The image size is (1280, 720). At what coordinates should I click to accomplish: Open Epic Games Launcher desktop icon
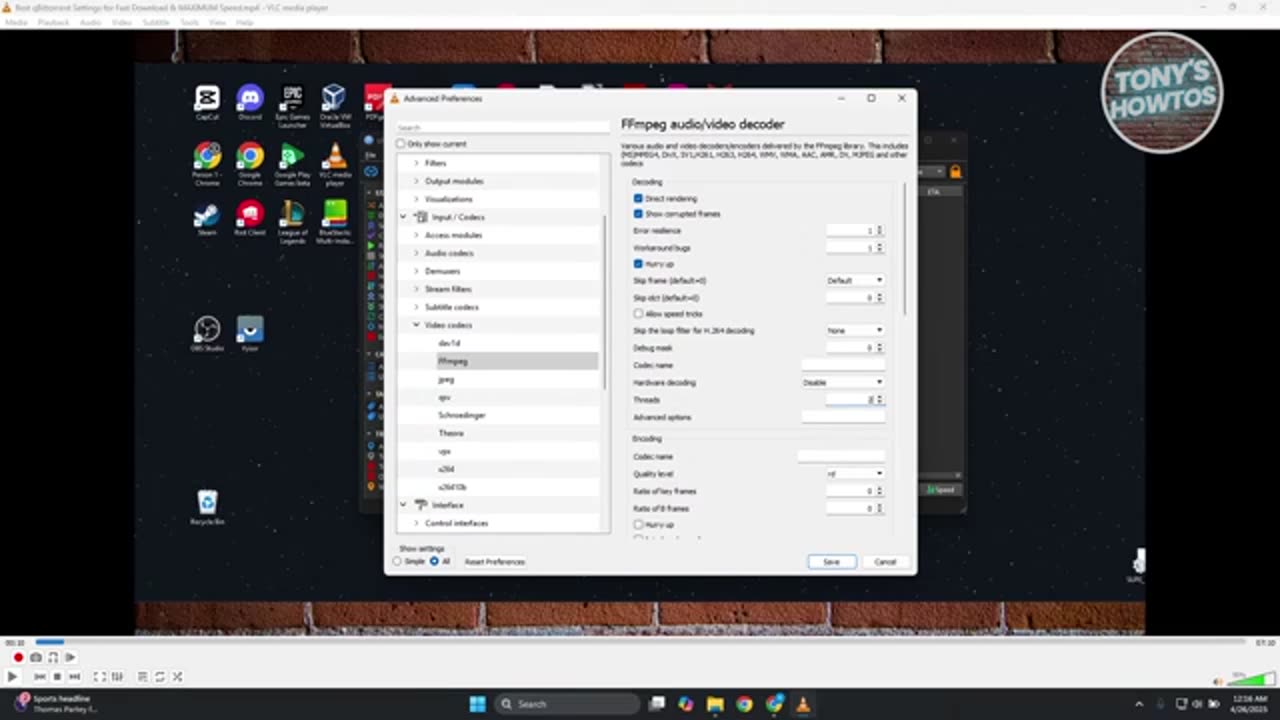tap(292, 106)
